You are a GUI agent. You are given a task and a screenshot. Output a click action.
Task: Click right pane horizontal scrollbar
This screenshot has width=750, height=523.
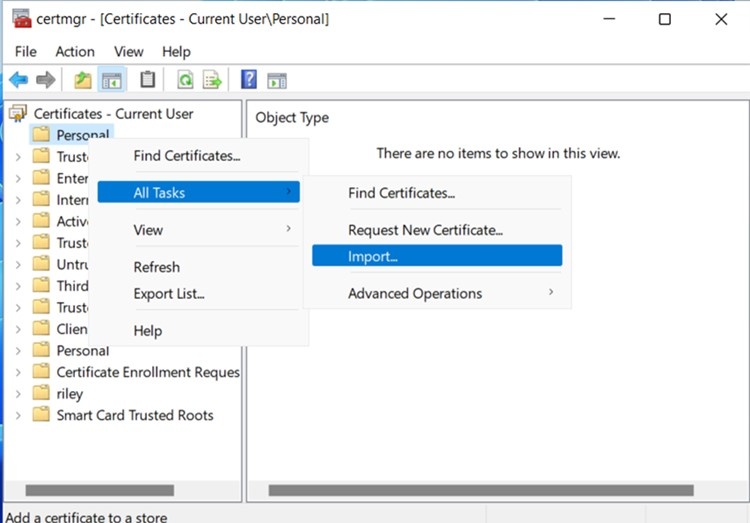coord(481,490)
